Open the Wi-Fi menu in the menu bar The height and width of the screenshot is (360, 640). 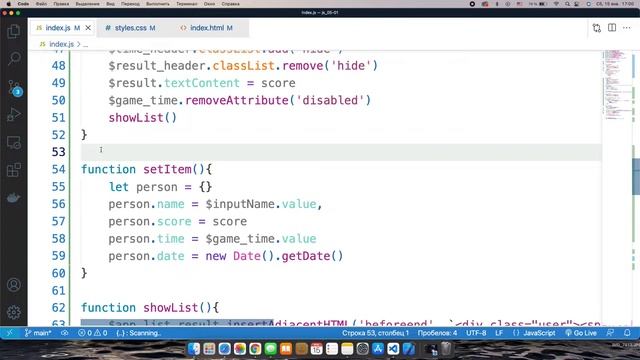click(x=556, y=4)
